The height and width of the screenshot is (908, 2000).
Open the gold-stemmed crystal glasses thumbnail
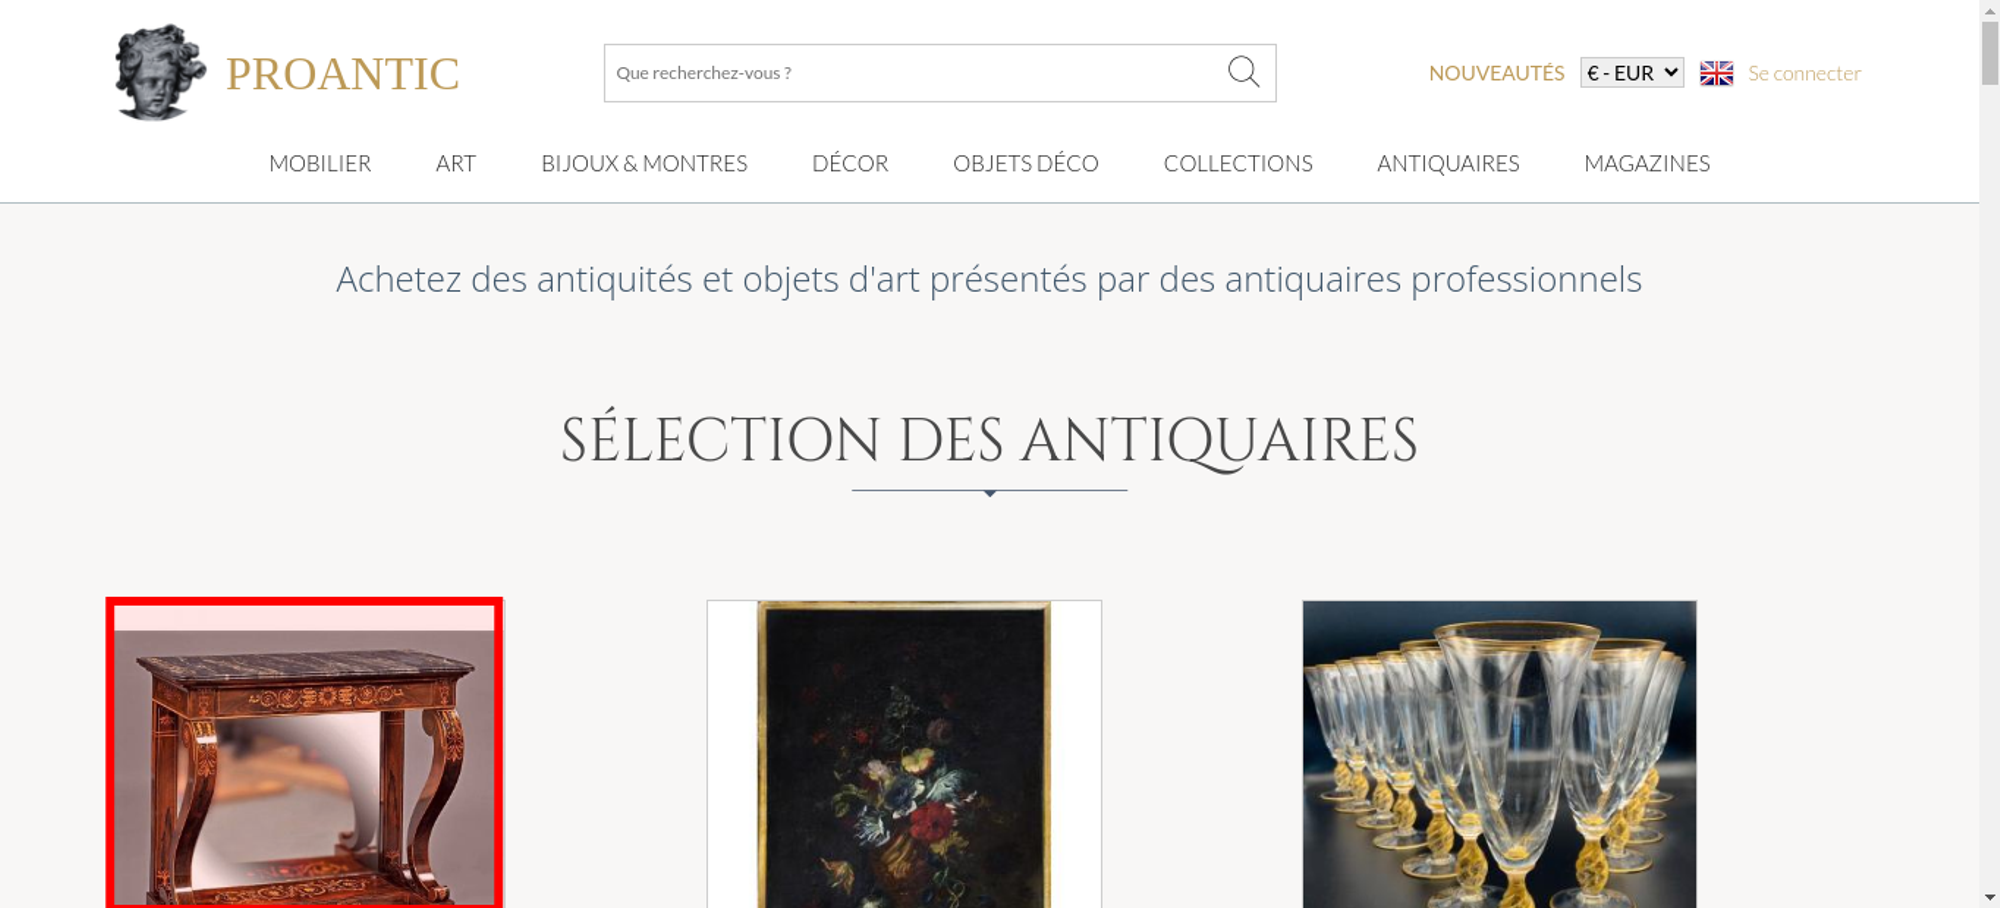1499,754
